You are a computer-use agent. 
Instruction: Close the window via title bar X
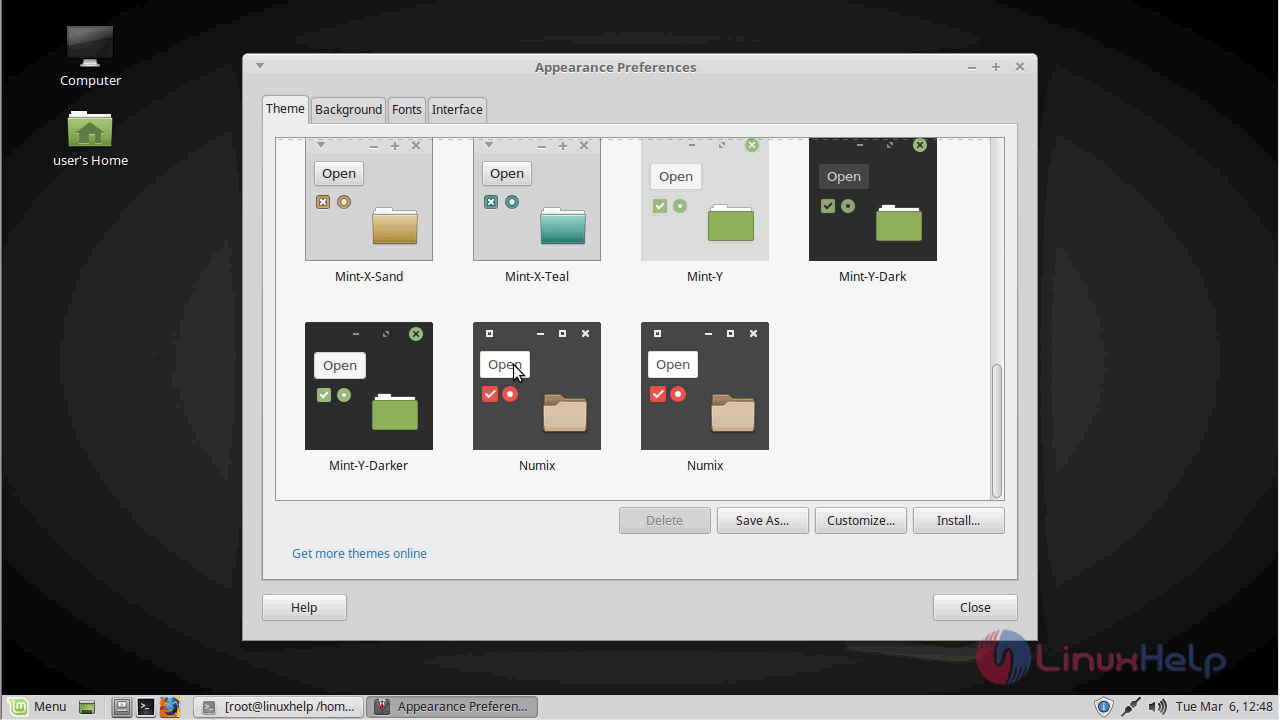click(x=1020, y=67)
